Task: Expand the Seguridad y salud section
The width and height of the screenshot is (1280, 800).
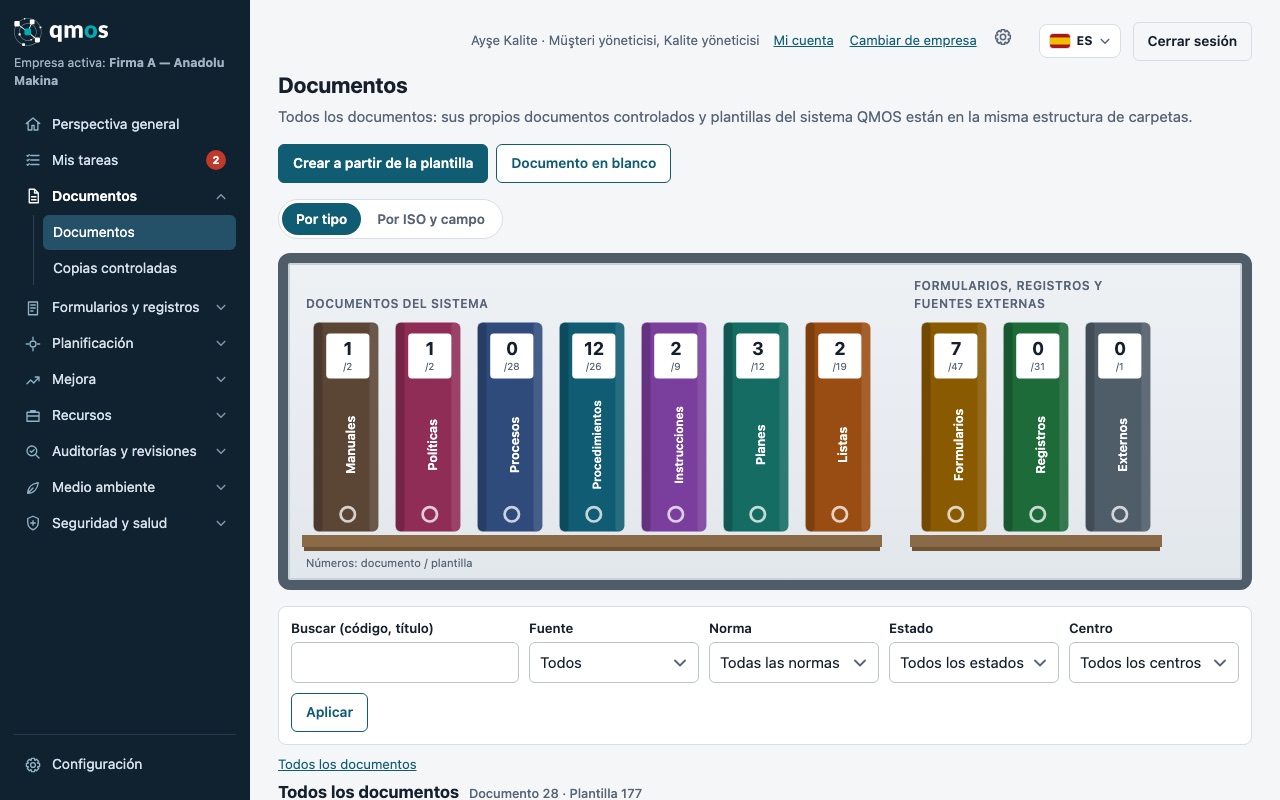Action: [221, 523]
